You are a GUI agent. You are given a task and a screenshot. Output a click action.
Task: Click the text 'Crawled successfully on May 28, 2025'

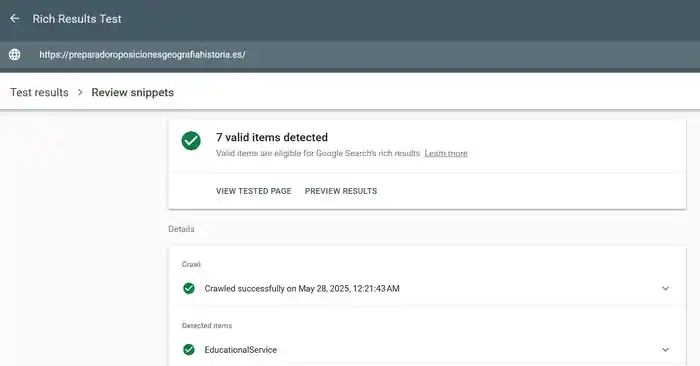tap(302, 289)
